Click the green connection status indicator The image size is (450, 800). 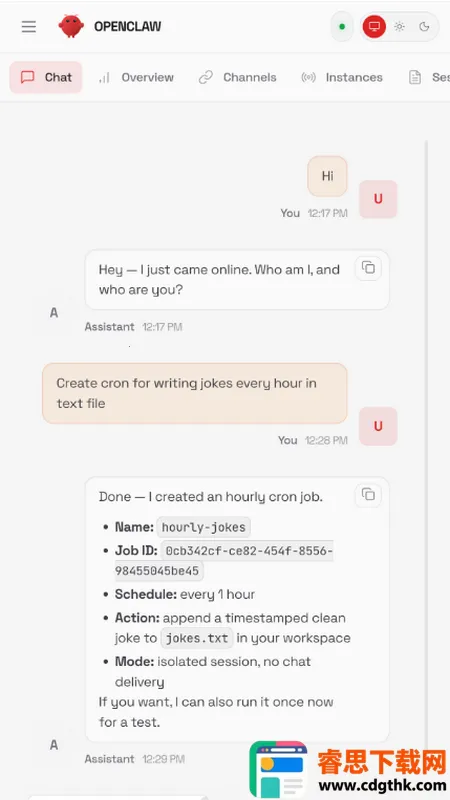coord(342,27)
